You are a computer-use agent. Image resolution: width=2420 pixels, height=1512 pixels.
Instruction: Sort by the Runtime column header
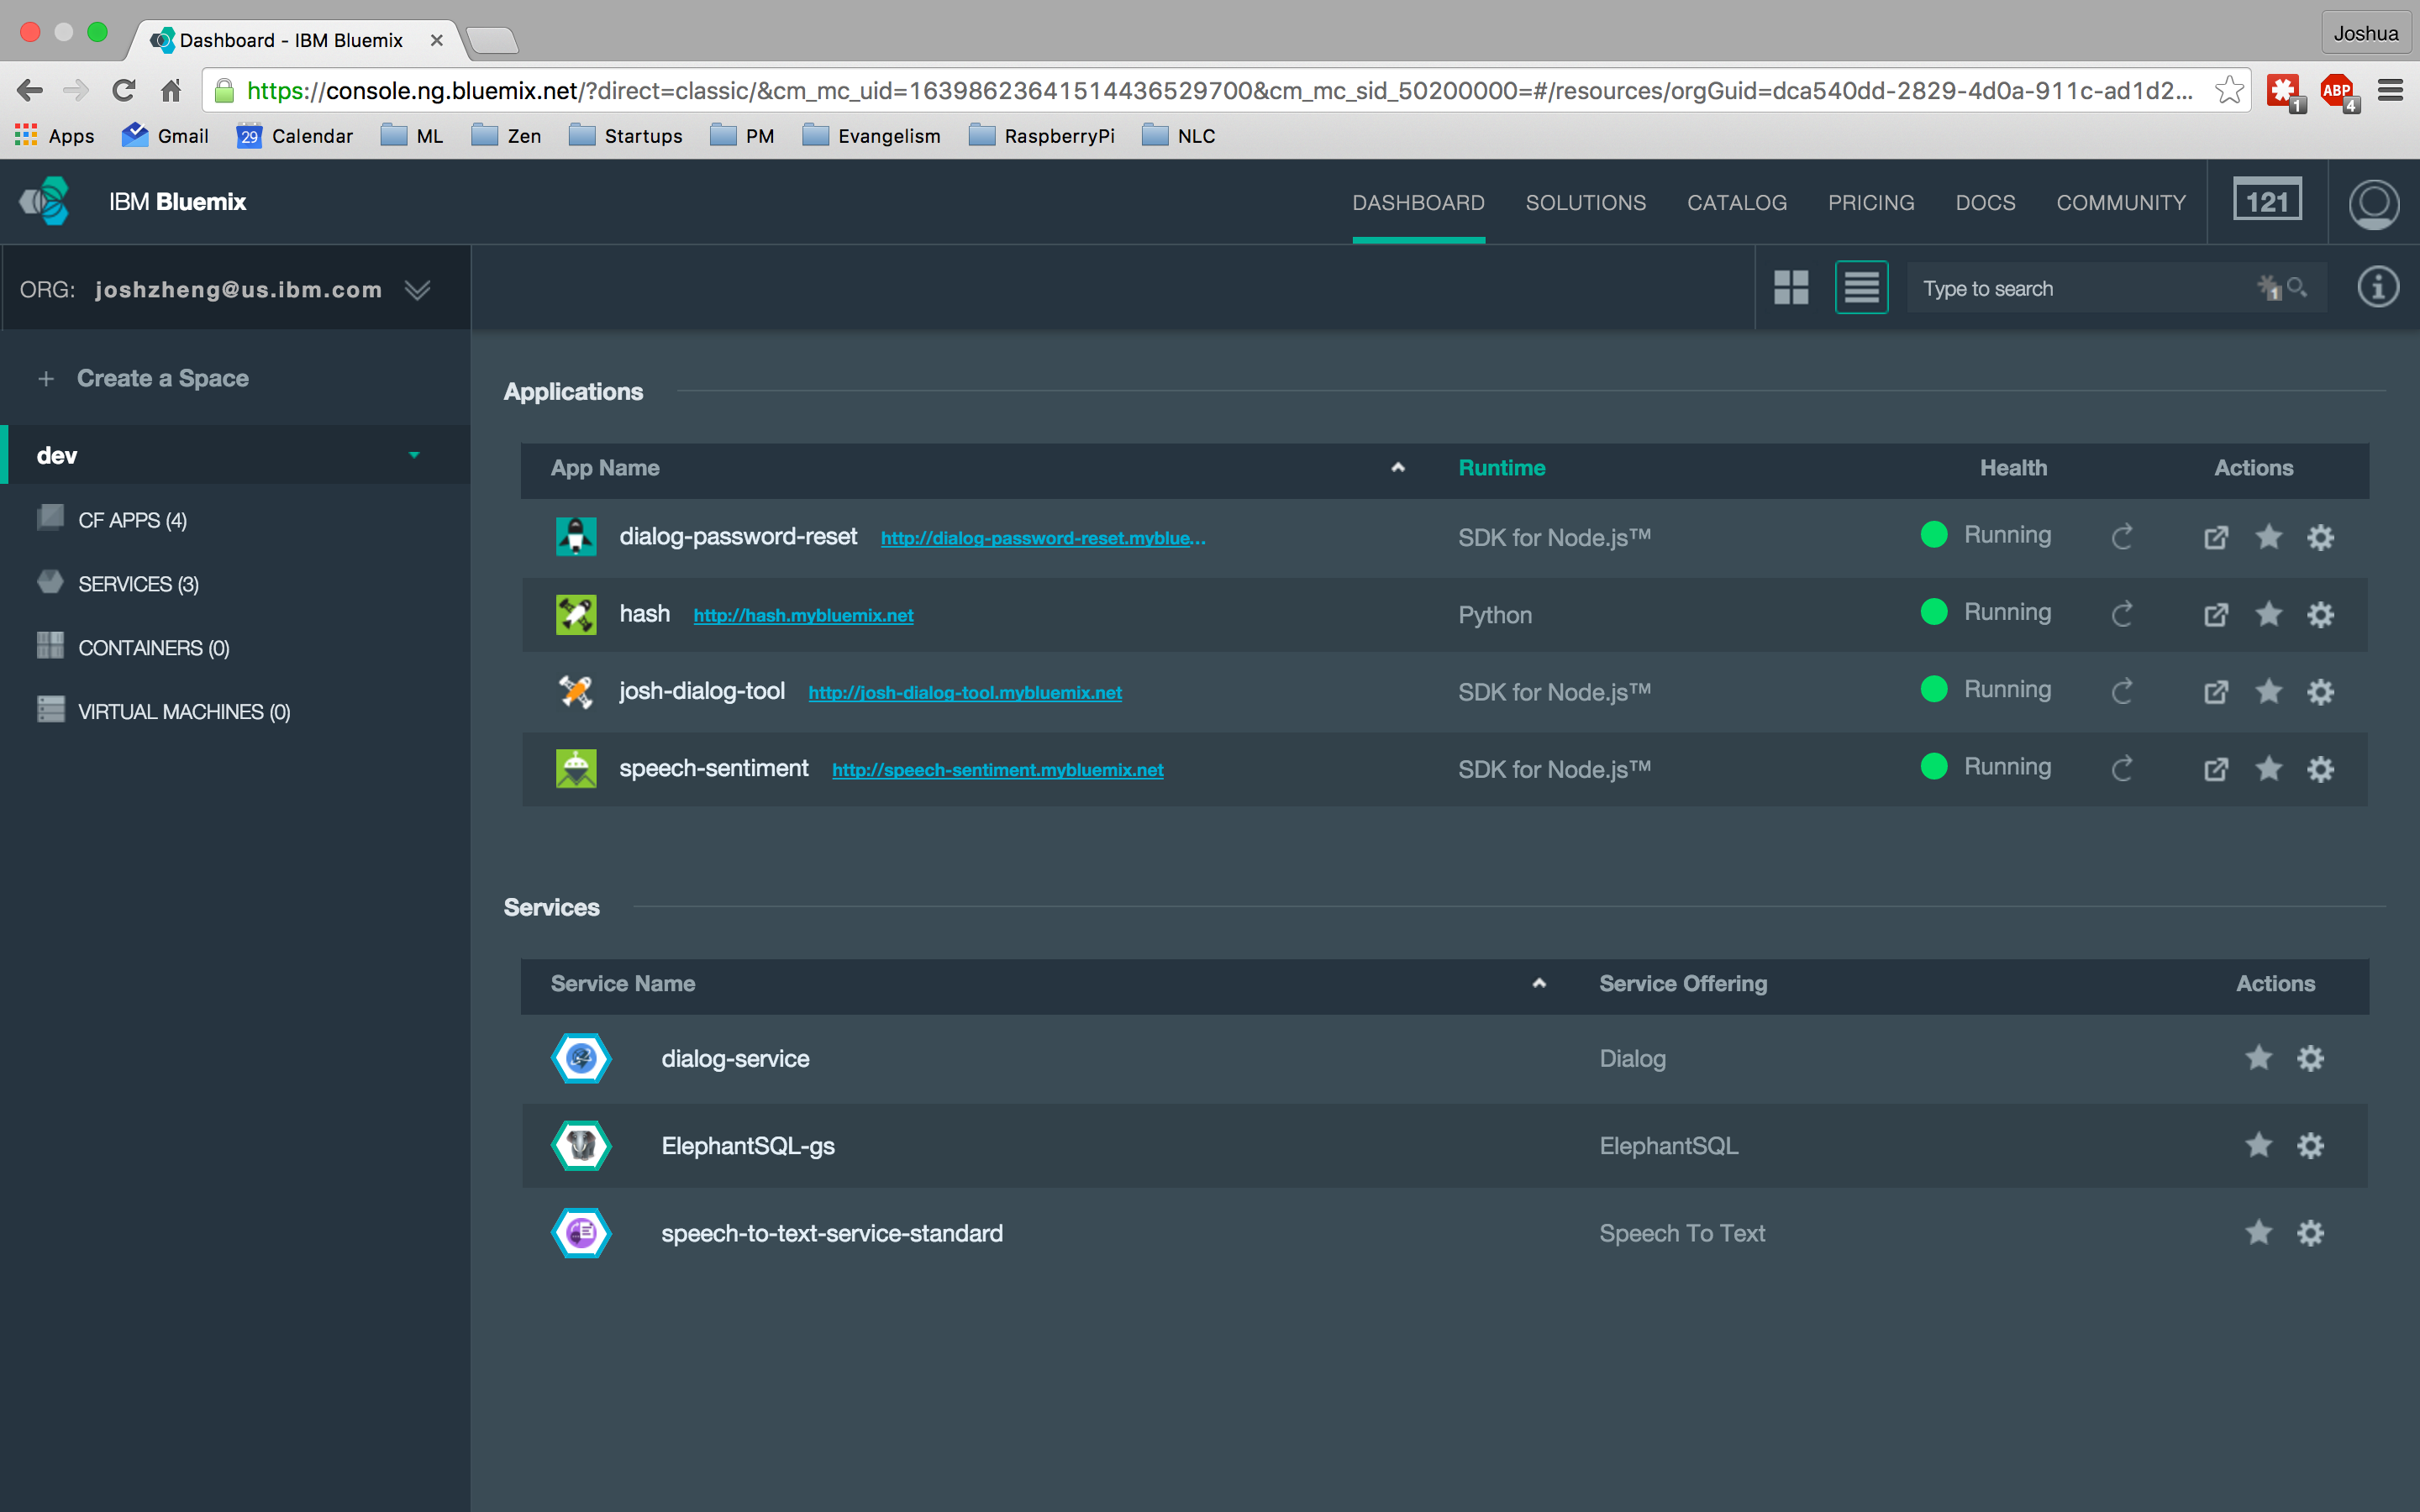pos(1501,467)
